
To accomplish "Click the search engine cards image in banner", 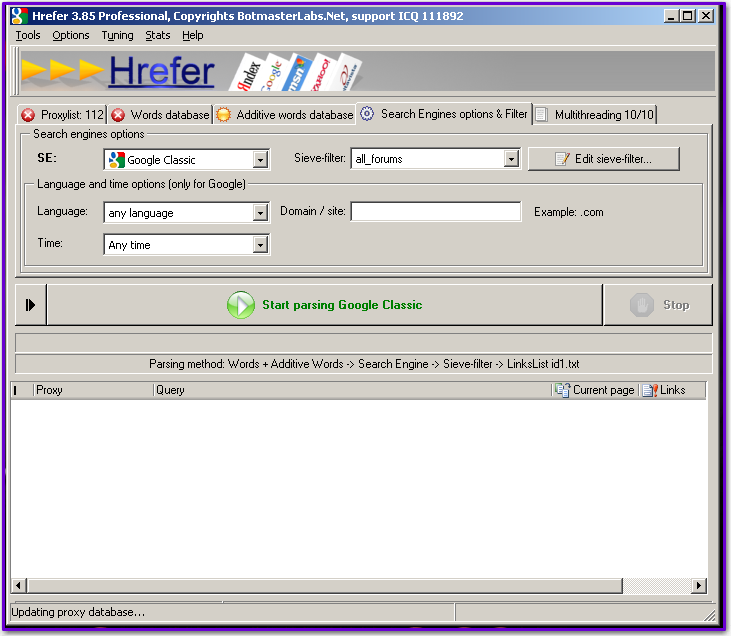I will [x=296, y=71].
